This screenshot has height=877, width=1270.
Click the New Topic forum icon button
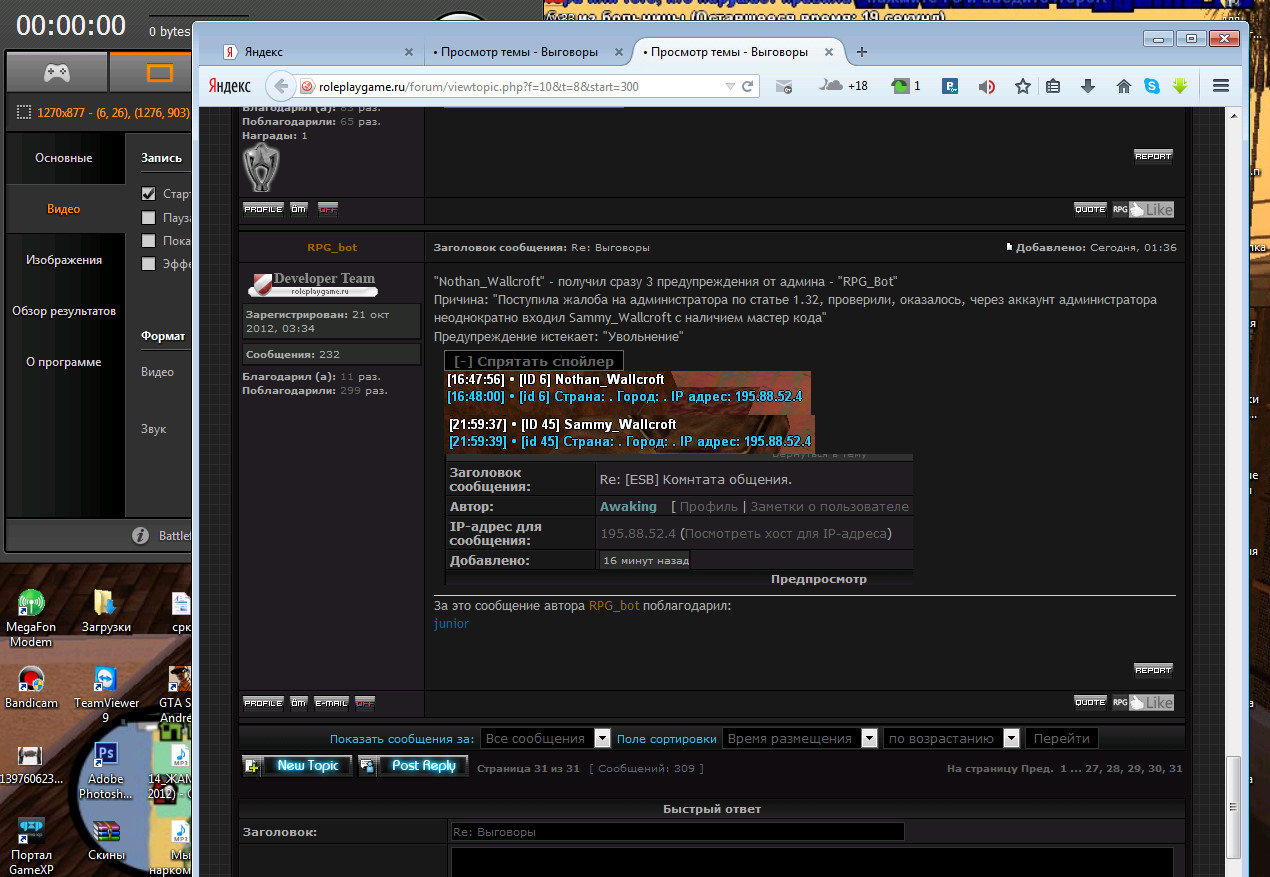297,766
